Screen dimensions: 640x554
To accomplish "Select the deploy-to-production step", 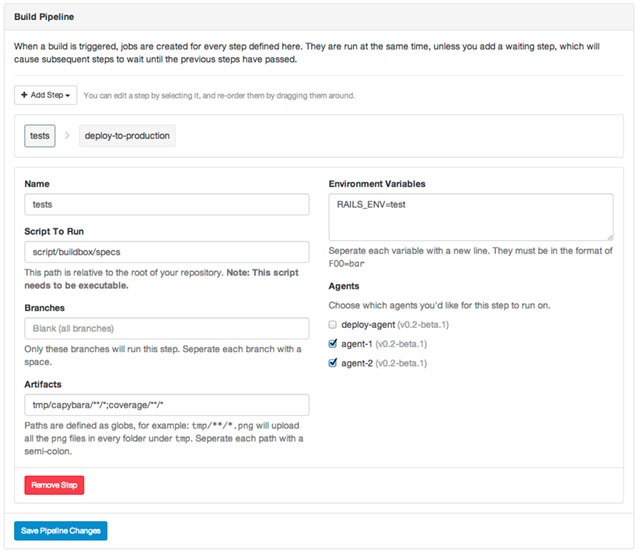I will (127, 136).
